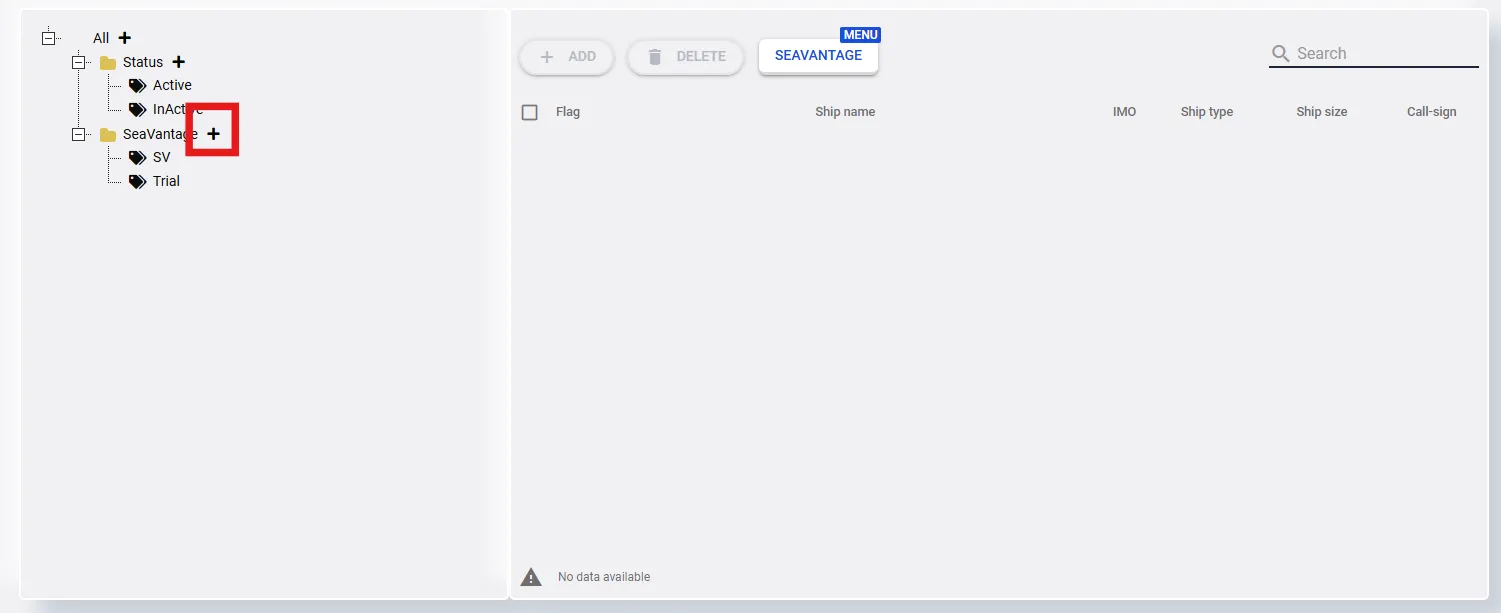The image size is (1501, 613).
Task: Select the InActive tag
Action: pyautogui.click(x=178, y=109)
